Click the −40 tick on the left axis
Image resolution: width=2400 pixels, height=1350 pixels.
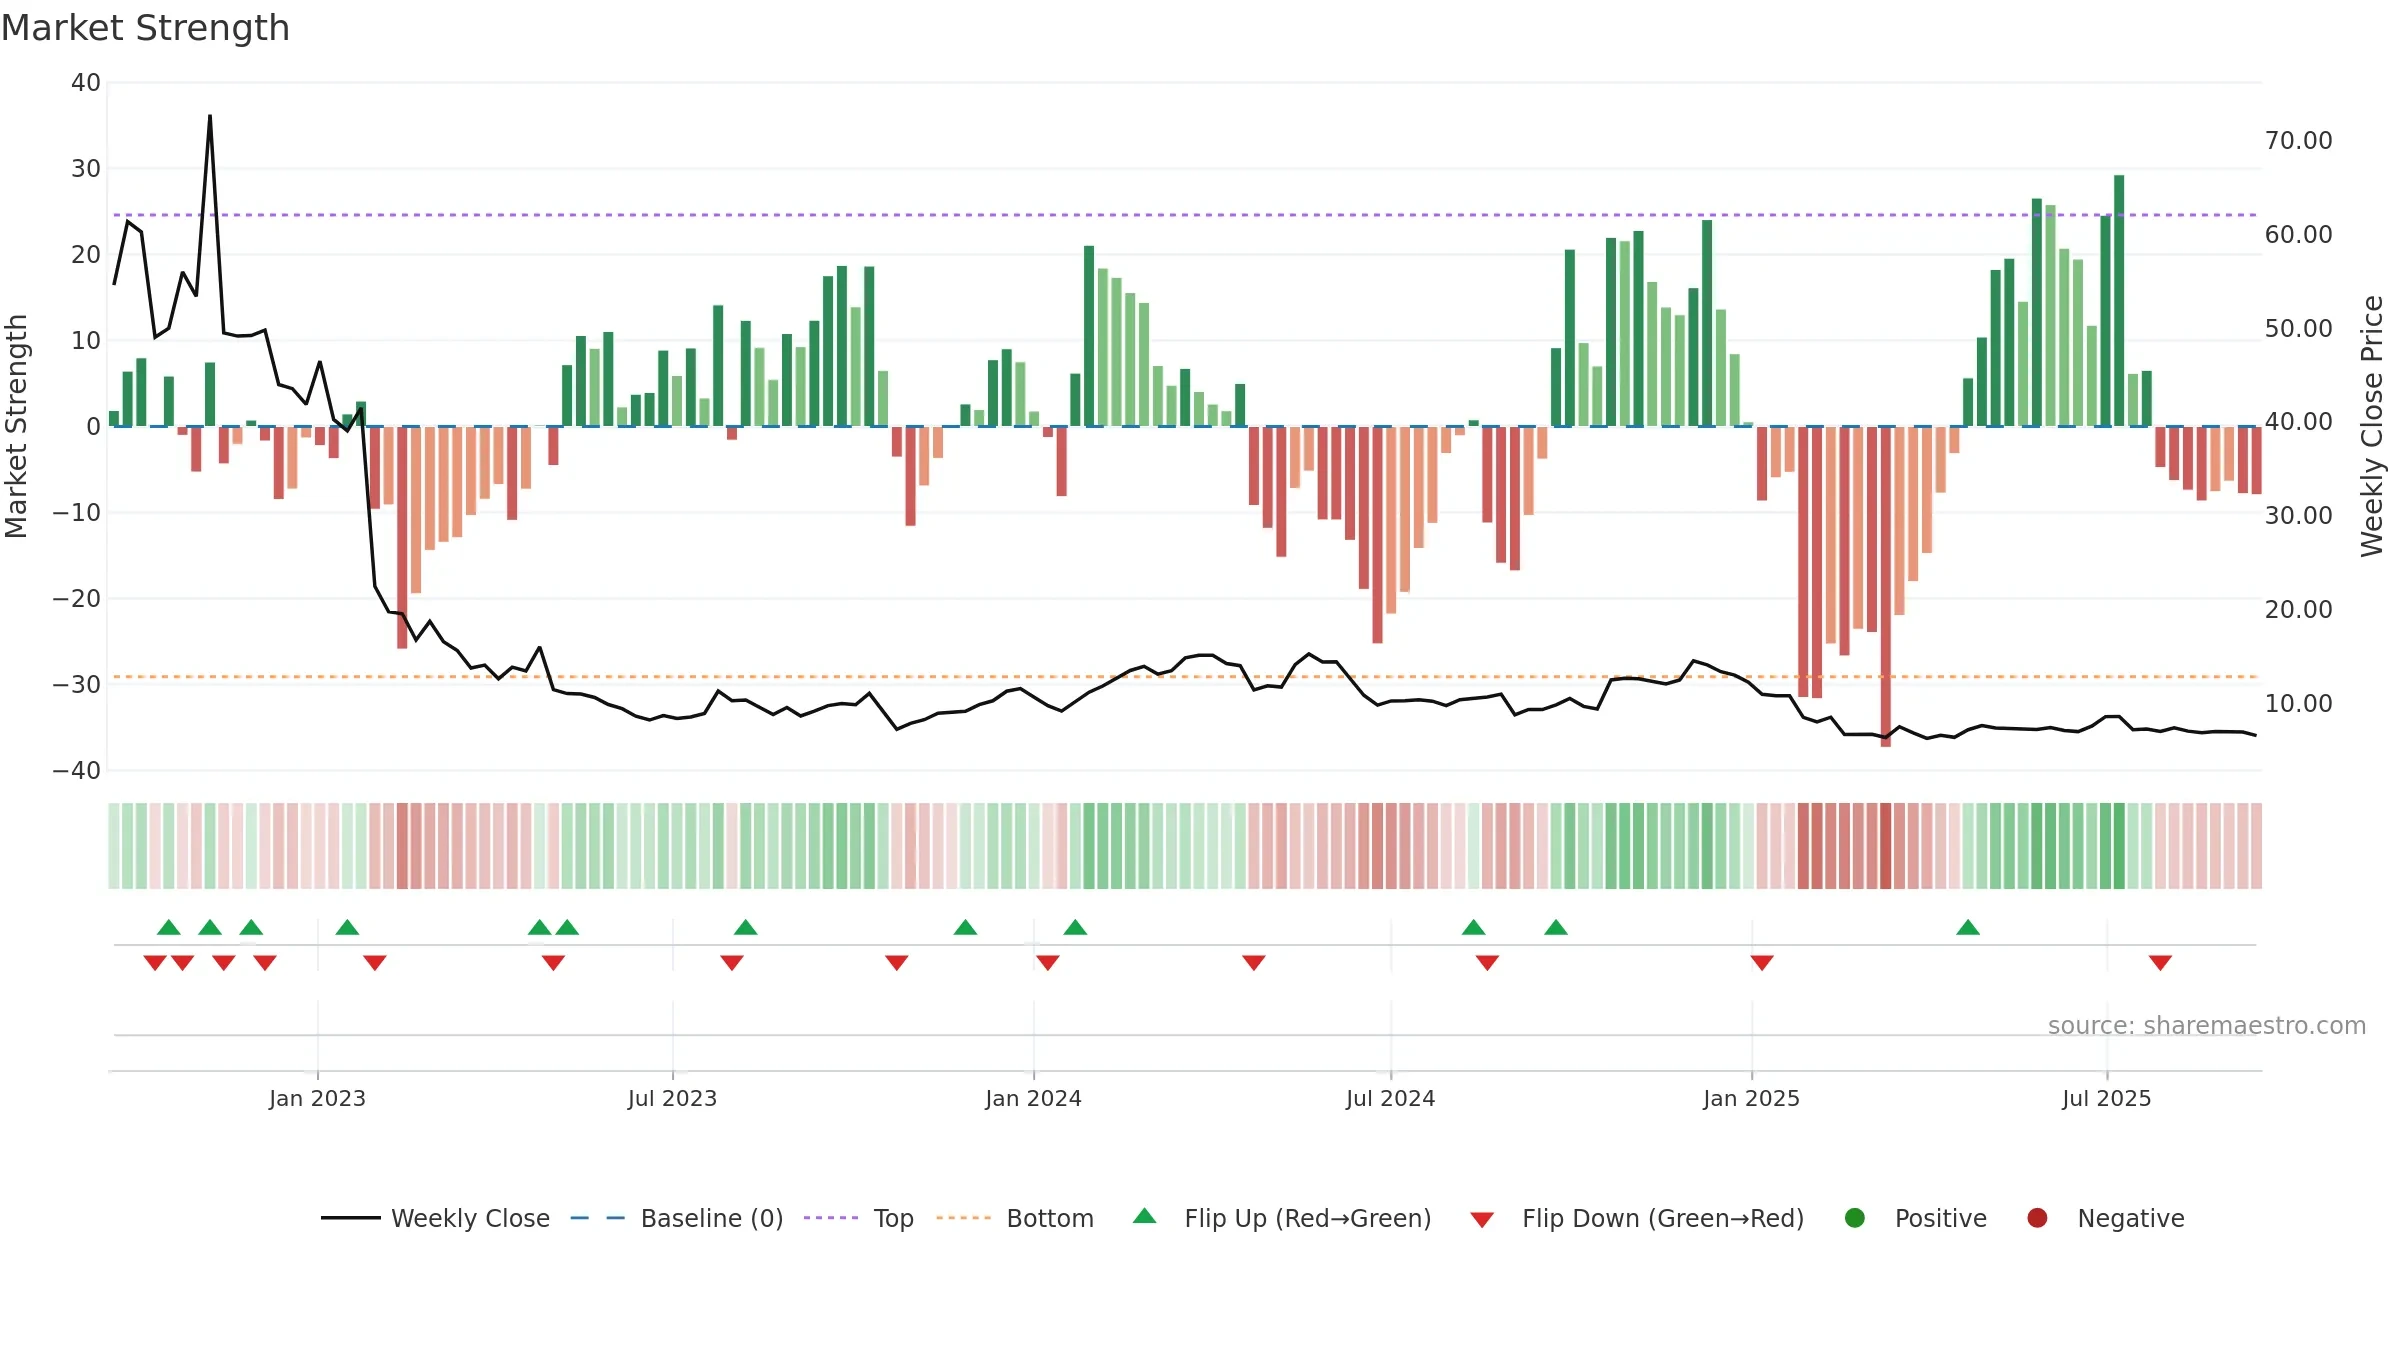(77, 771)
